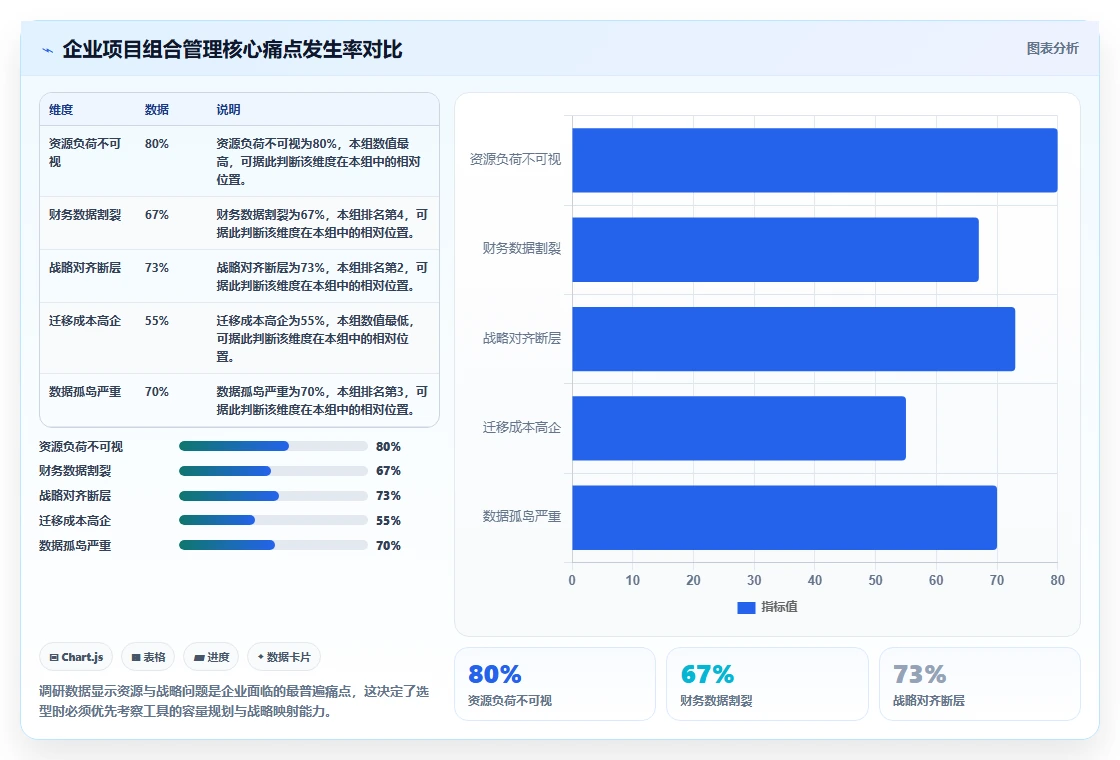The width and height of the screenshot is (1120, 760).
Task: Click the 战略对齐断层 progress bar
Action: [273, 496]
